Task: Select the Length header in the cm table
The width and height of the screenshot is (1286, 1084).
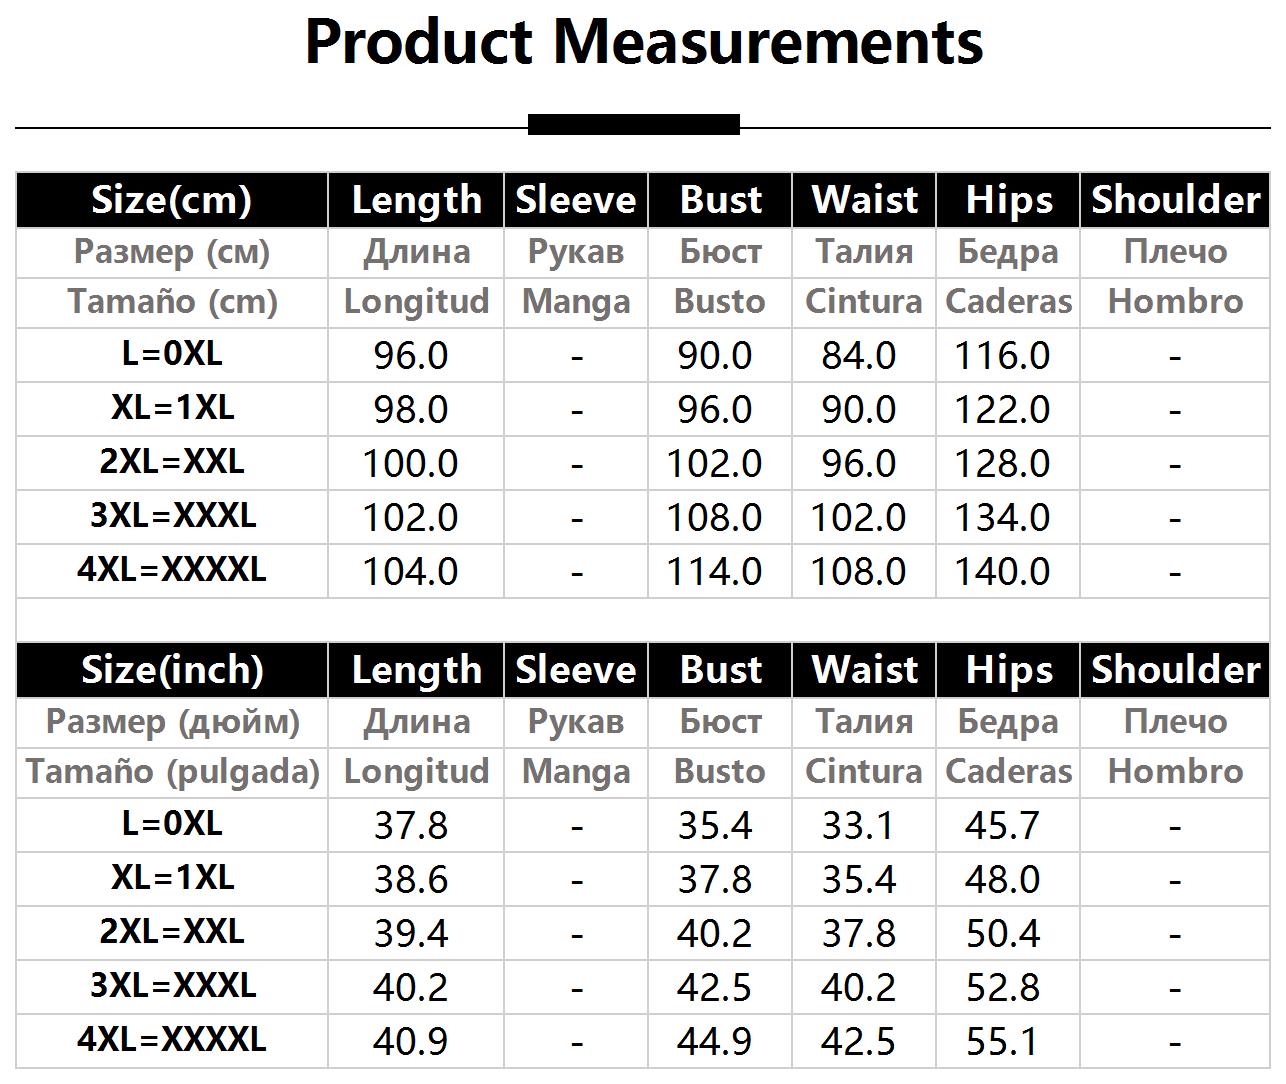Action: pyautogui.click(x=416, y=200)
